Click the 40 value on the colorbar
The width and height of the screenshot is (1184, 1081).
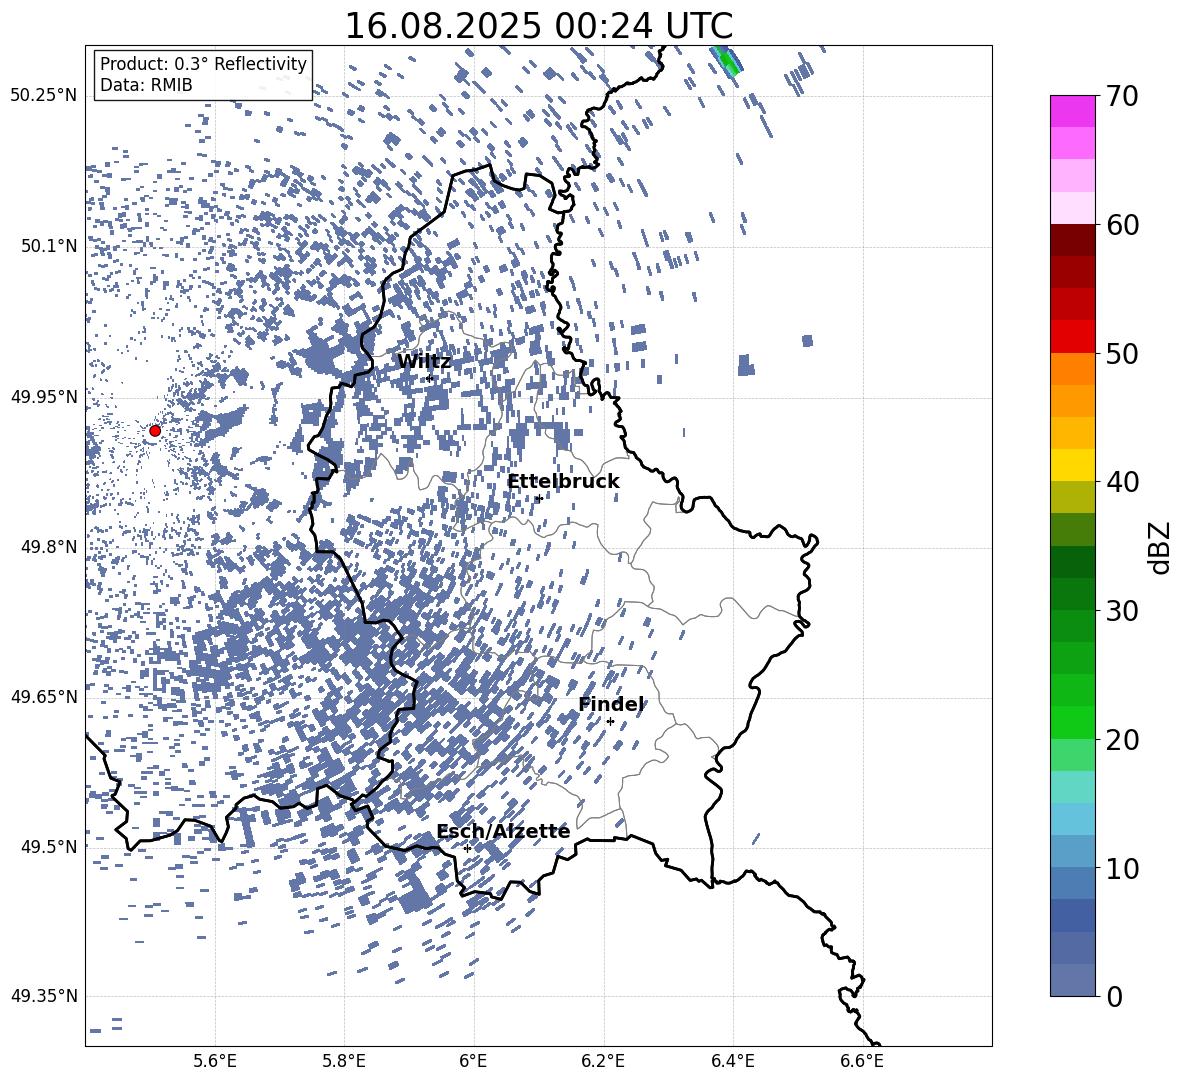pos(1122,482)
